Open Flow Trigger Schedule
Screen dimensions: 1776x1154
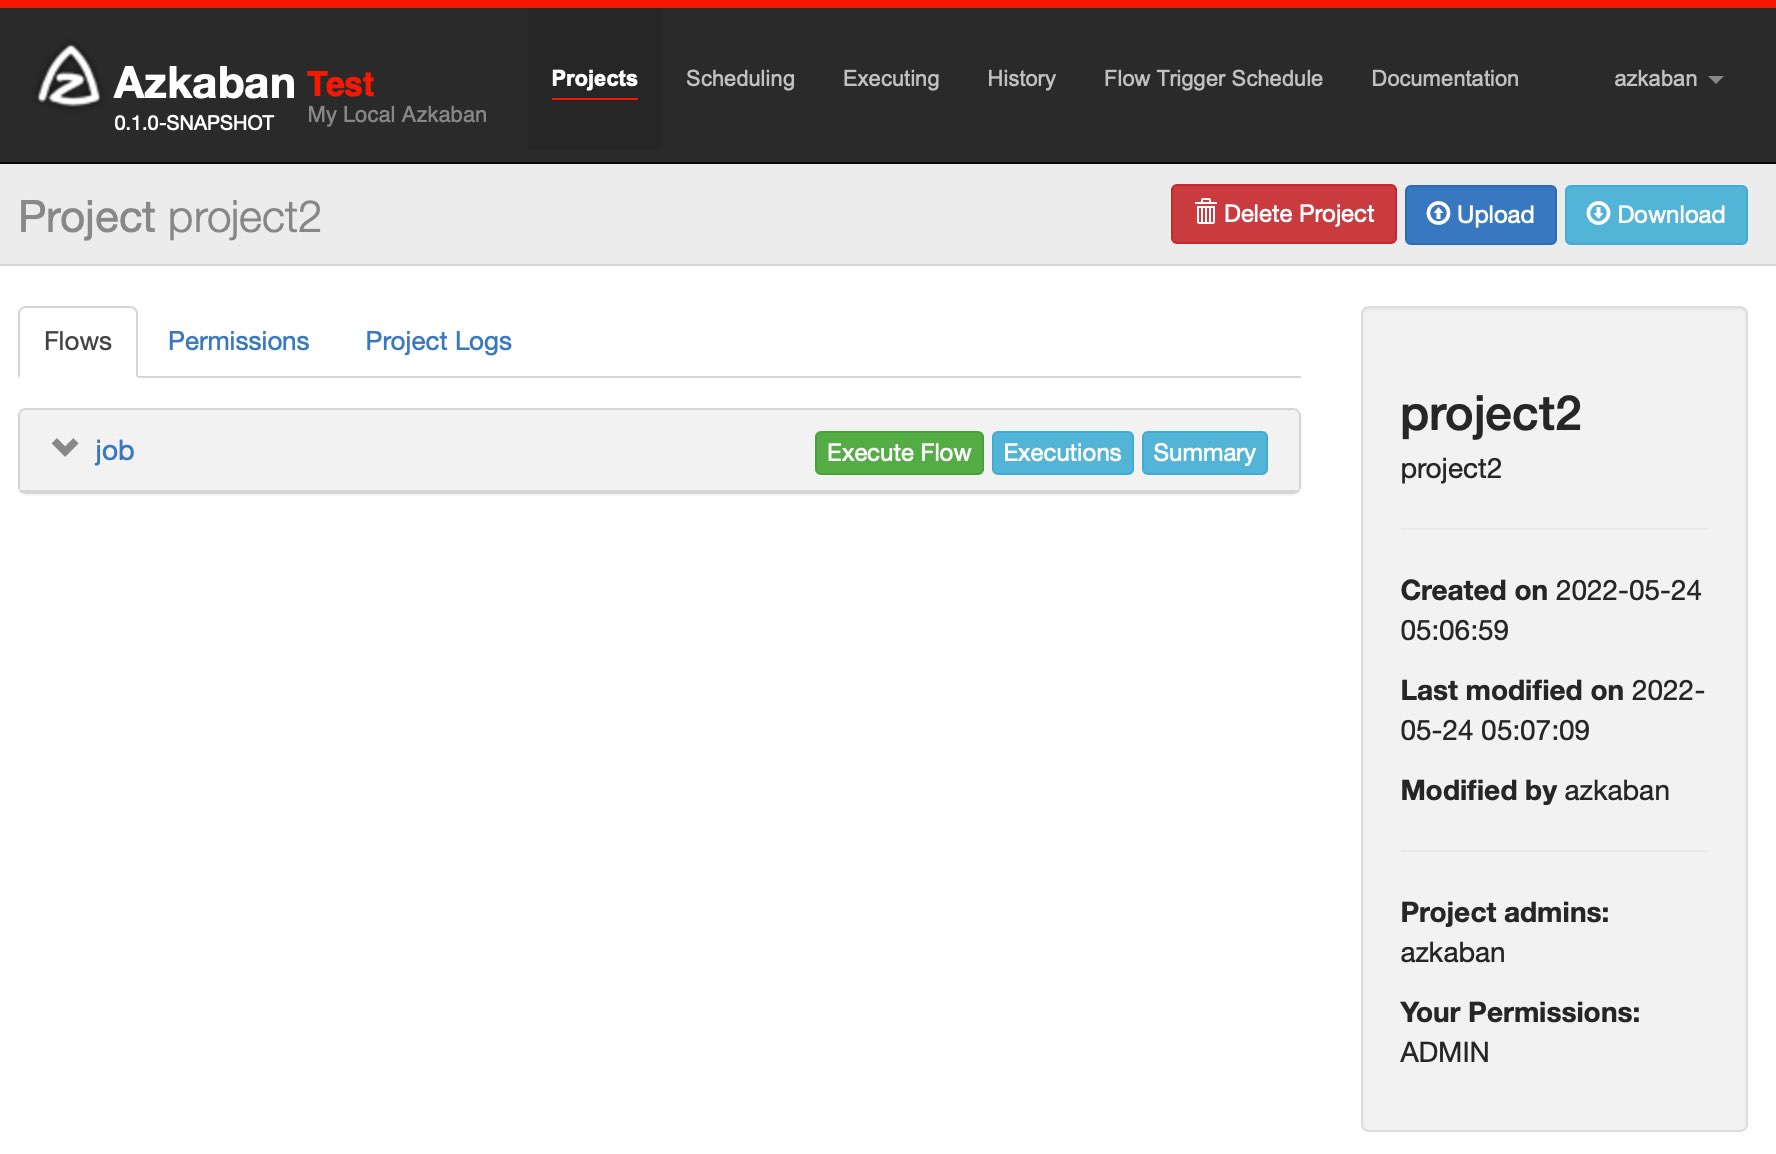(1213, 78)
